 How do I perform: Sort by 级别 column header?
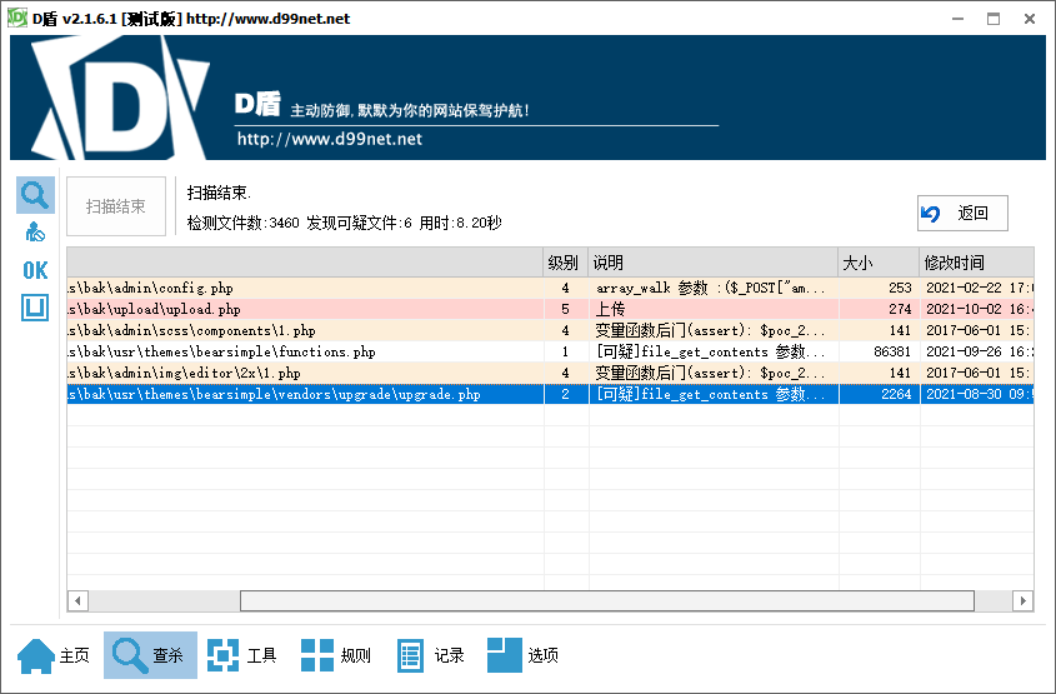565,262
